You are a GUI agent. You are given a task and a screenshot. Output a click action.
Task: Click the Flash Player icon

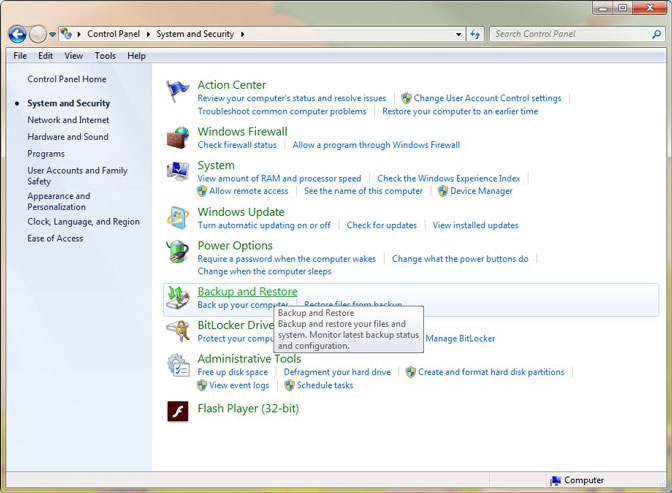coord(177,411)
